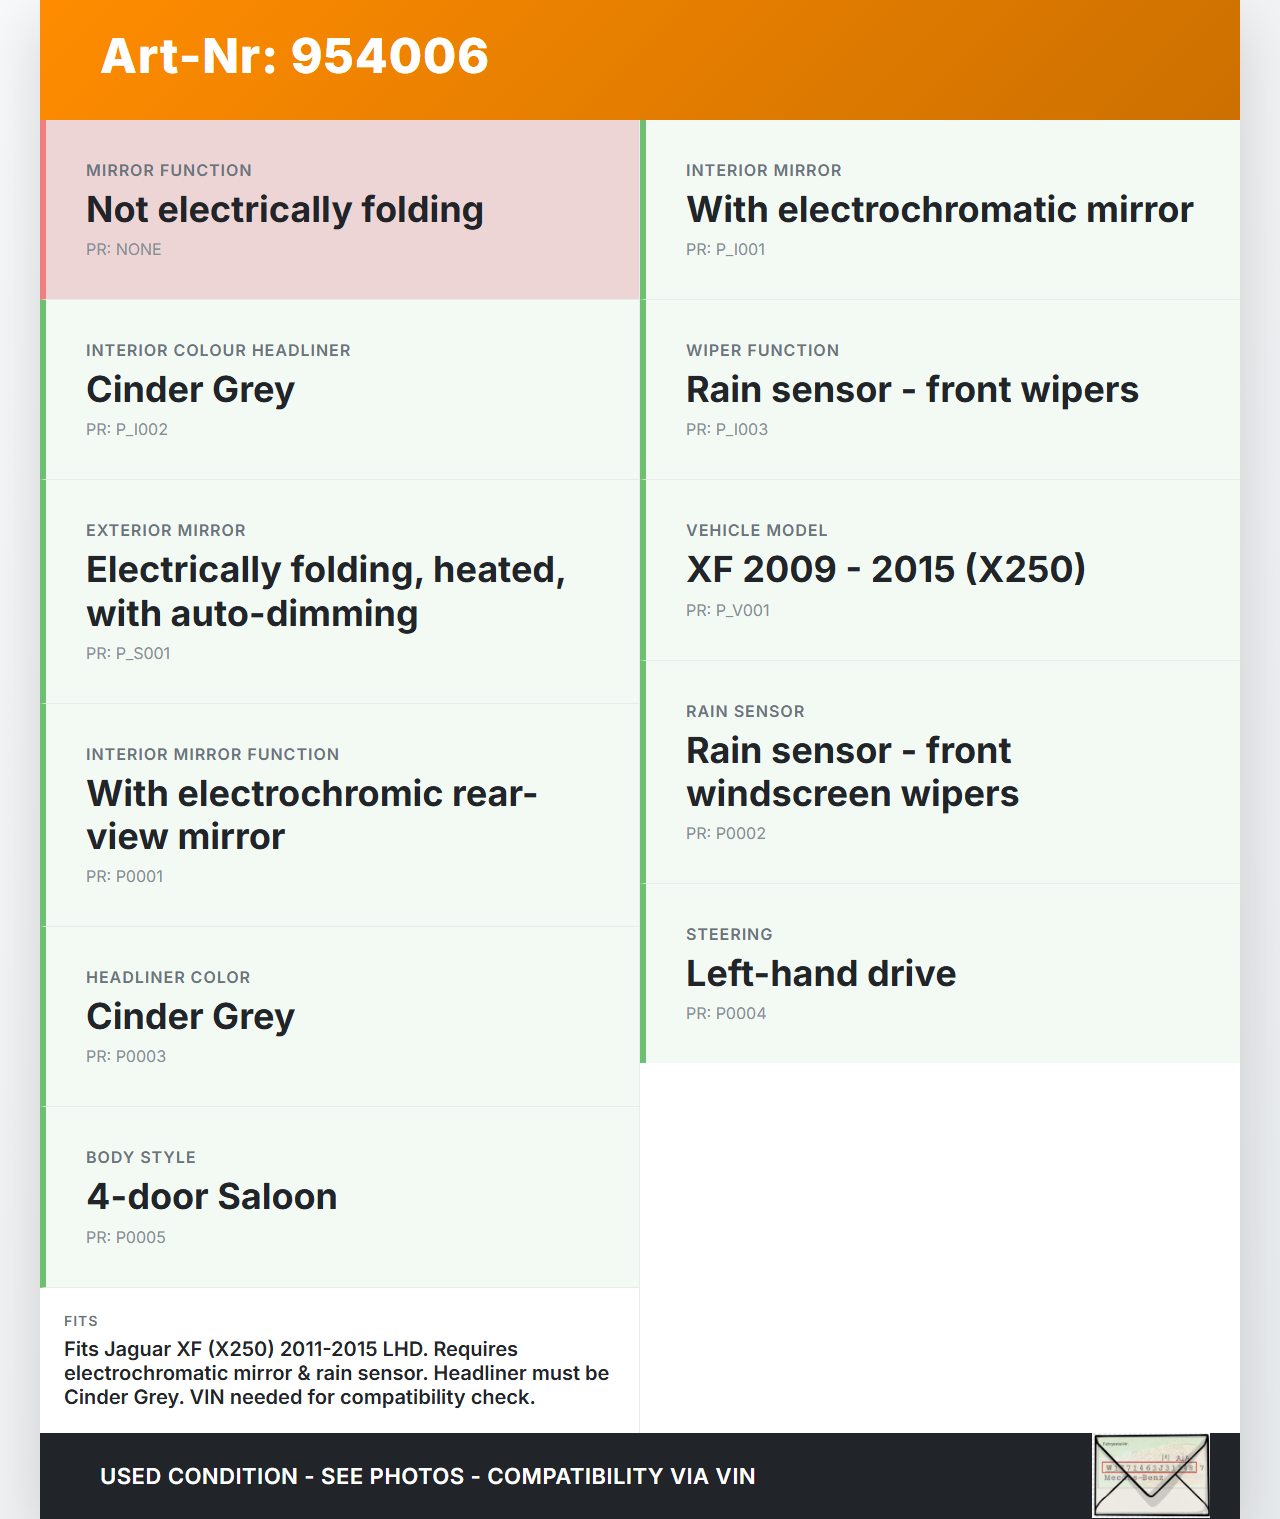Screen dimensions: 1280x1519
Task: Click the envelope VIN thumbnail image
Action: [1151, 1476]
